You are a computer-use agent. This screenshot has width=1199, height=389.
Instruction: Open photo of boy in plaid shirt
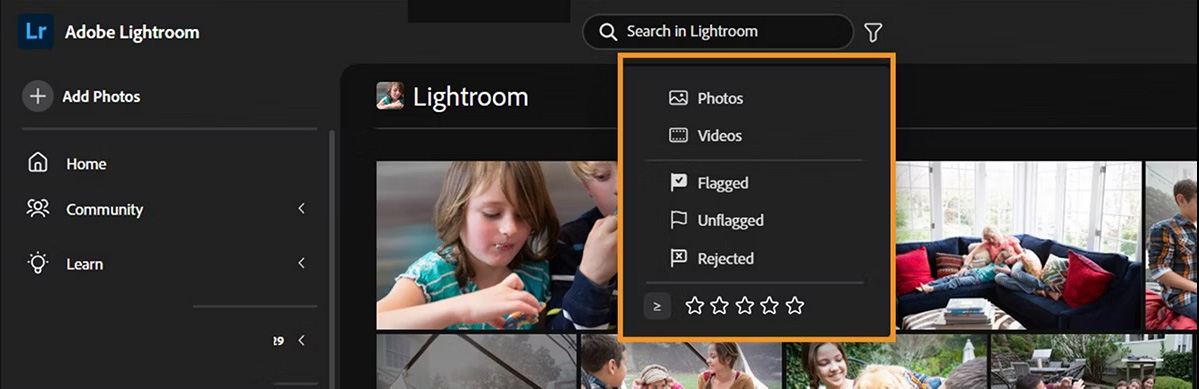(x=1172, y=245)
